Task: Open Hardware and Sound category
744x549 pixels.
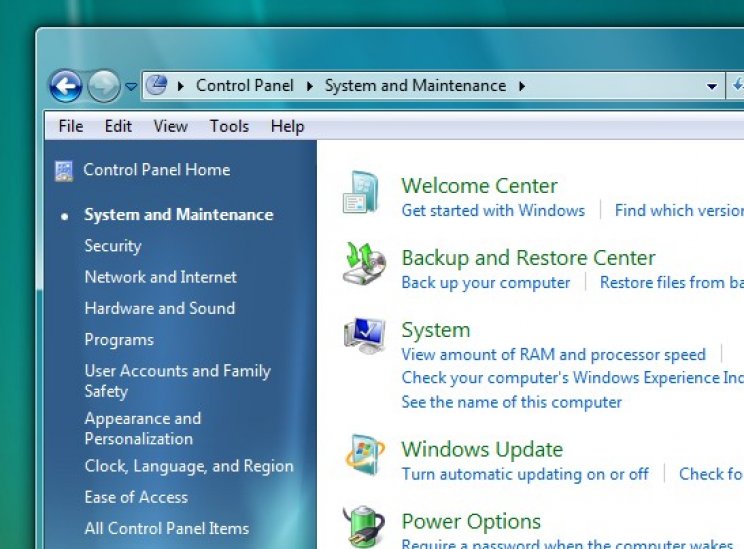Action: [x=159, y=308]
